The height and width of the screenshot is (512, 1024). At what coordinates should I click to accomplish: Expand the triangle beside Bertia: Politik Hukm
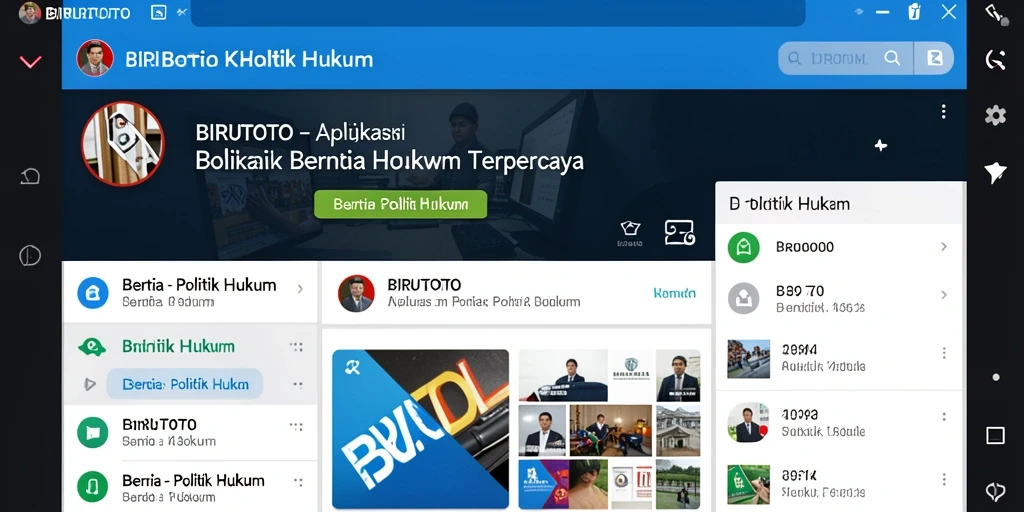tap(90, 384)
